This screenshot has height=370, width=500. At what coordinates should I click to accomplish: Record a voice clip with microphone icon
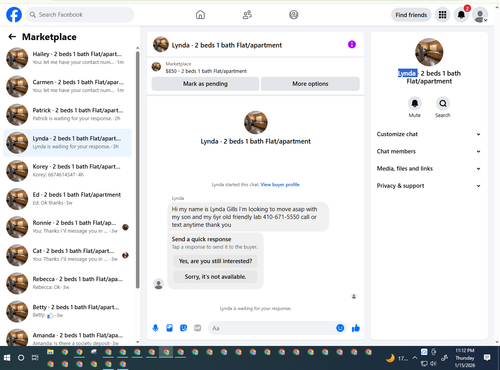tap(155, 328)
